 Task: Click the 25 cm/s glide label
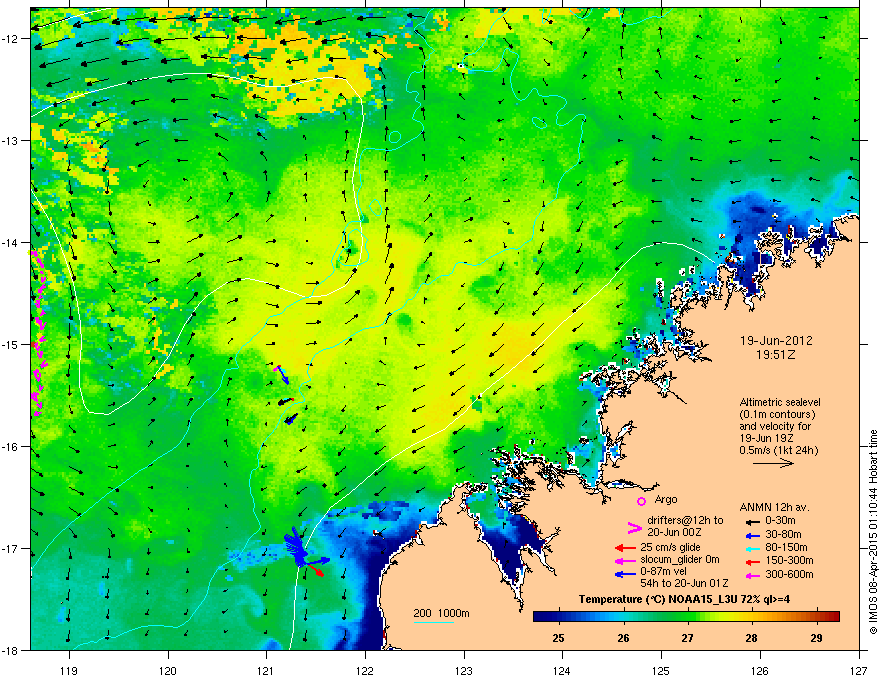(671, 547)
